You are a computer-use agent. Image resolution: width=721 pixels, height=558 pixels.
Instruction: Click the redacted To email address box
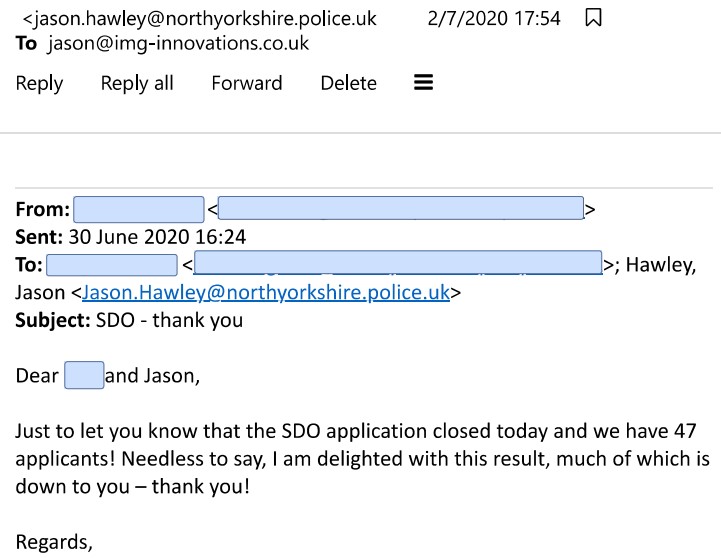click(398, 264)
